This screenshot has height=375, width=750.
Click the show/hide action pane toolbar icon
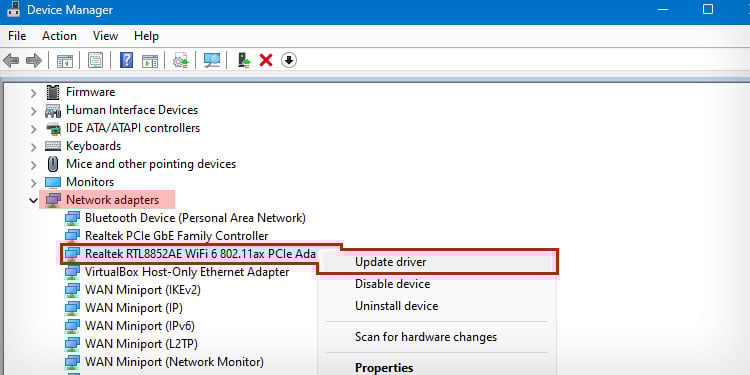(150, 61)
